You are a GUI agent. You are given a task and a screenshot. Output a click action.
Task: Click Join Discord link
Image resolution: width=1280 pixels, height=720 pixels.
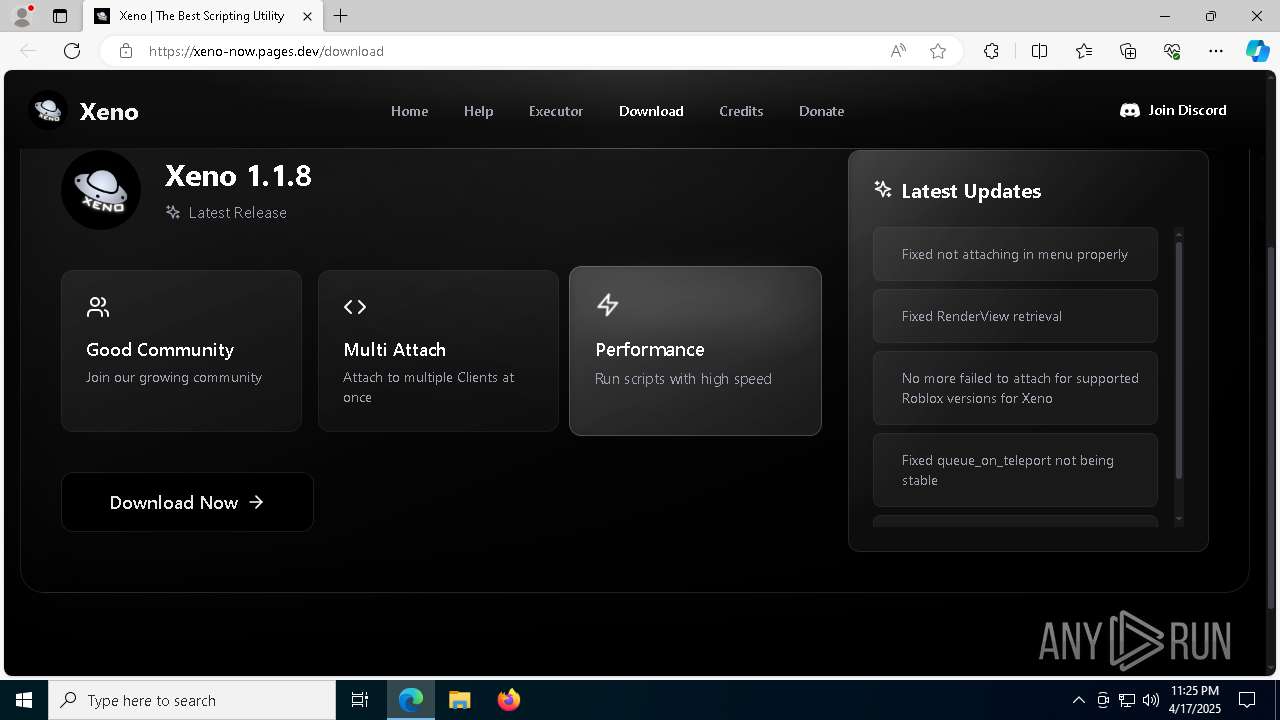click(x=1173, y=110)
